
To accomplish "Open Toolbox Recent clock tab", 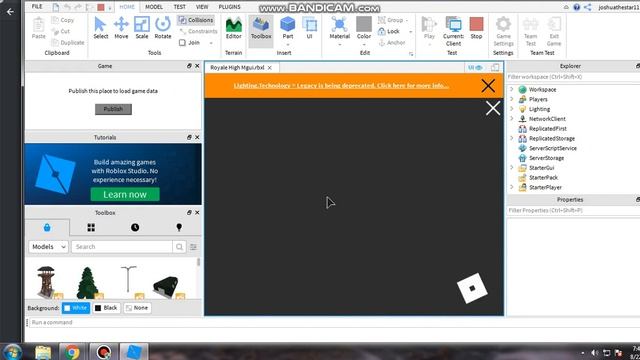I will [135, 227].
